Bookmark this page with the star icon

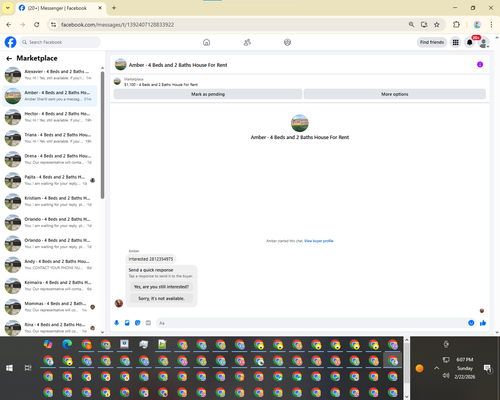437,25
